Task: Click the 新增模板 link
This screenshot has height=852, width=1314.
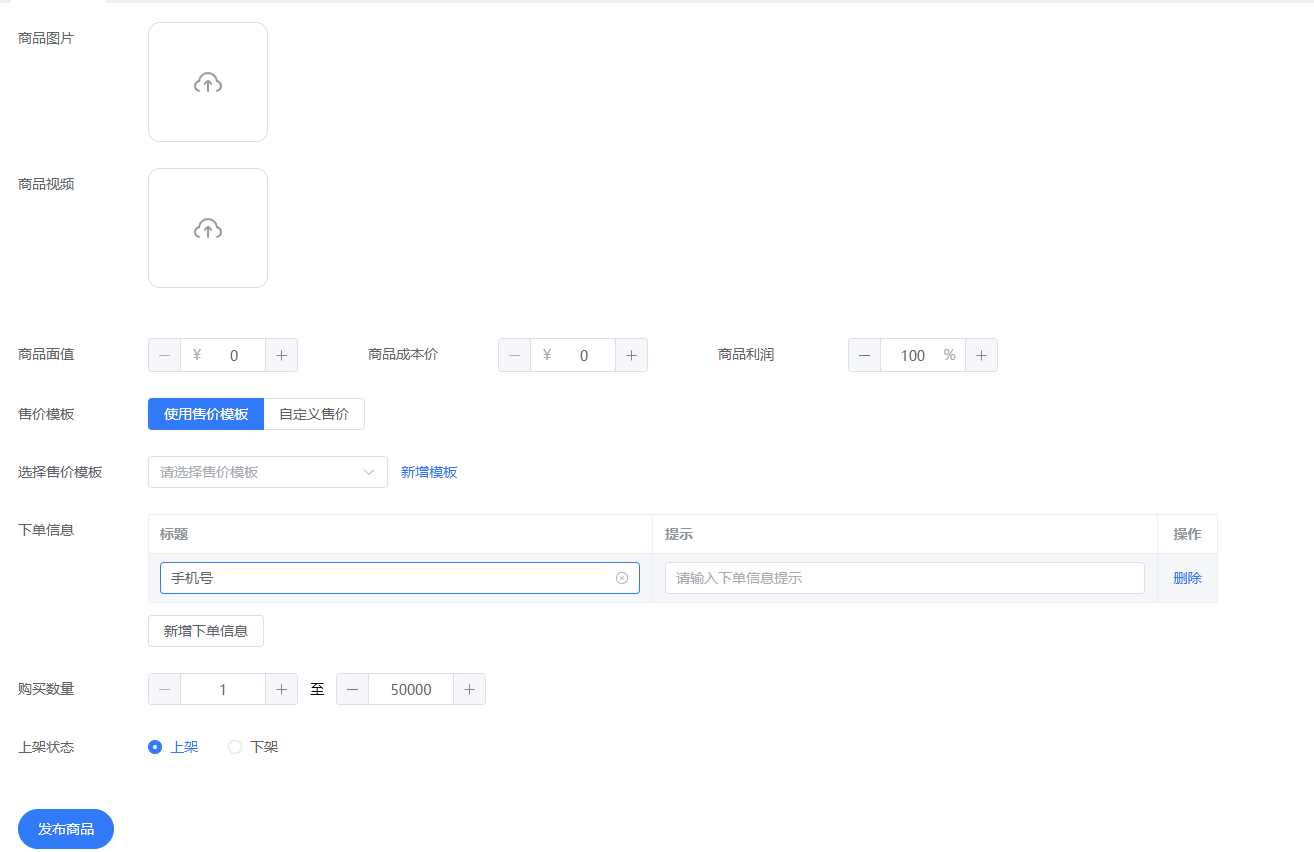Action: (429, 472)
